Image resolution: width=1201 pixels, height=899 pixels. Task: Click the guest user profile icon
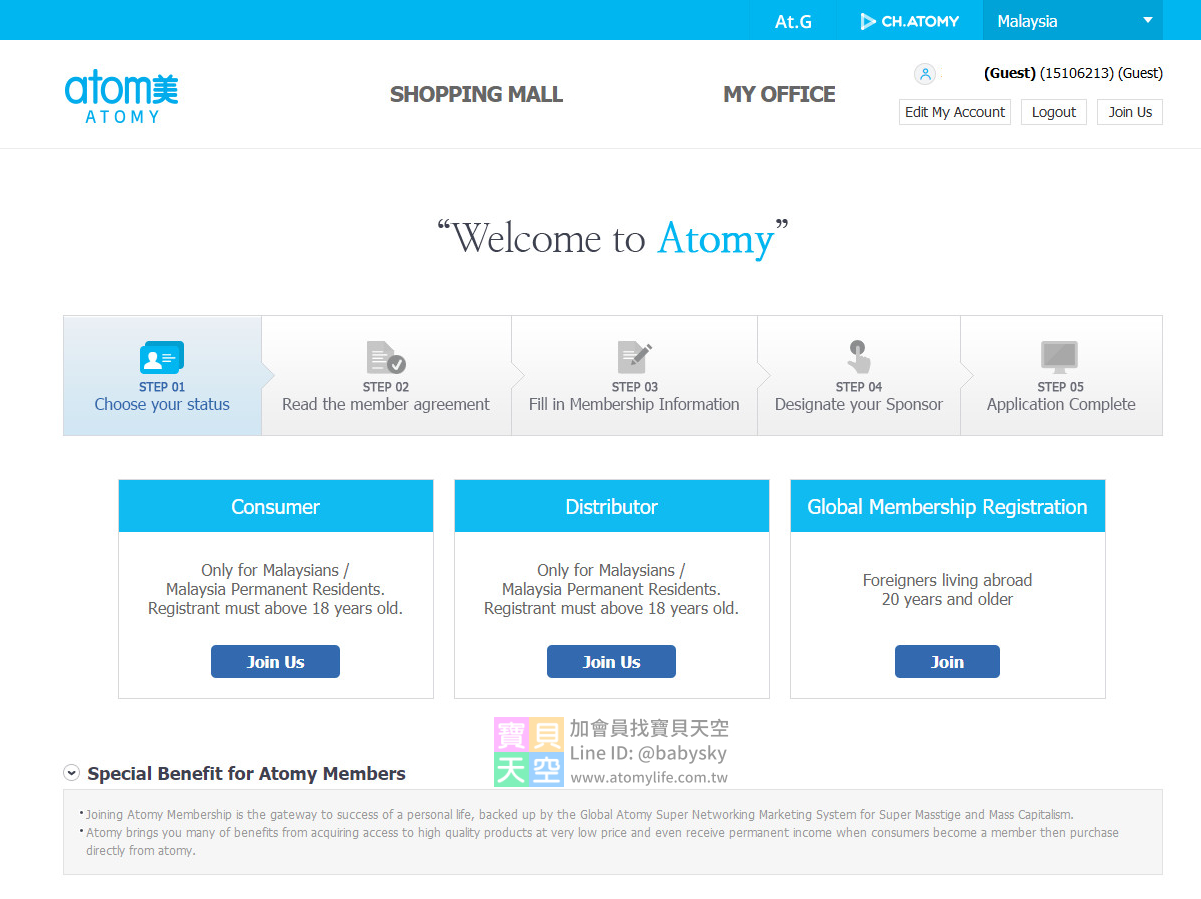point(925,73)
